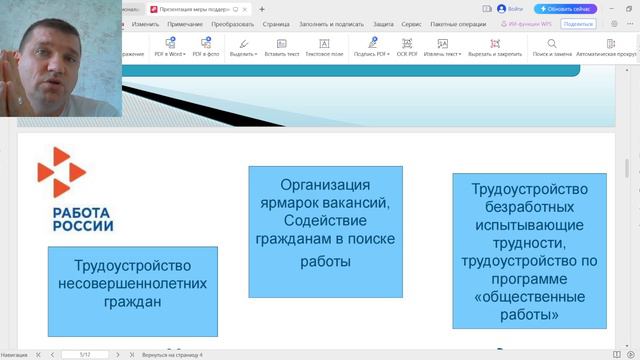Jump to the last page arrow
Screen dimensions: 640x360
click(131, 355)
